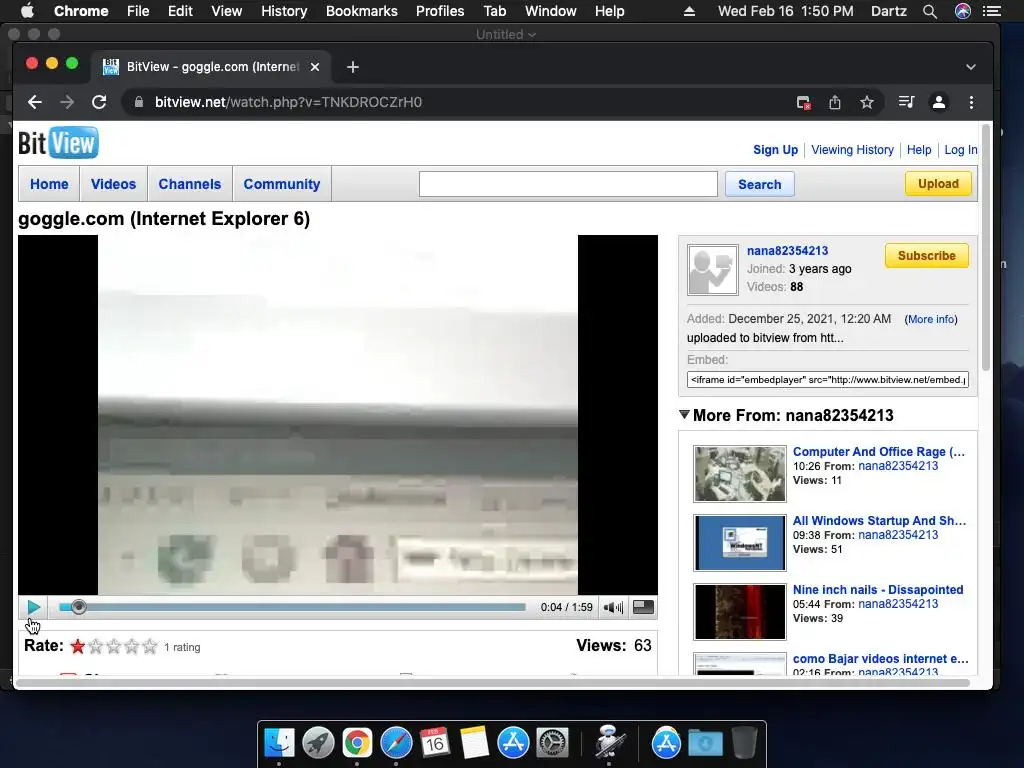Image resolution: width=1024 pixels, height=768 pixels.
Task: Click the video progress slider handle
Action: click(x=78, y=607)
